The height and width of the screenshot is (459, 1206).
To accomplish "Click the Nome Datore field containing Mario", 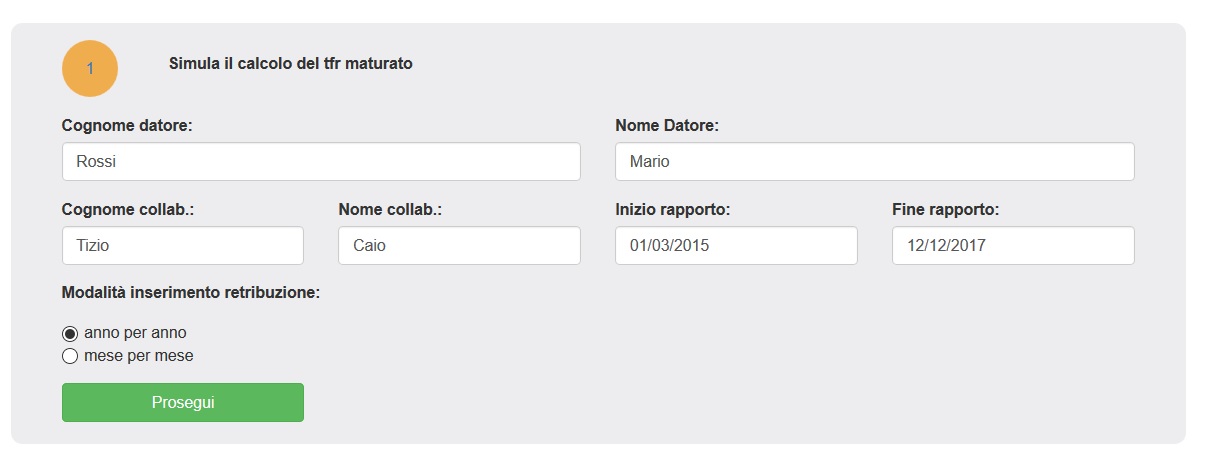I will click(x=874, y=162).
